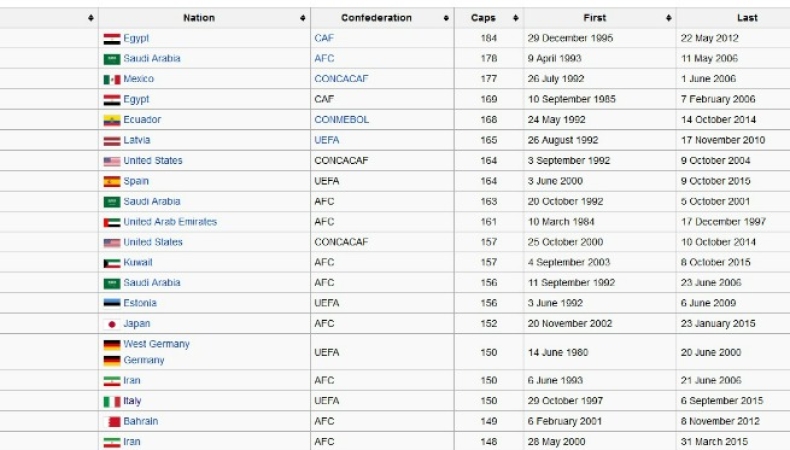The image size is (790, 450).
Task: Open the CONMEBOL confederation link
Action: (x=342, y=119)
